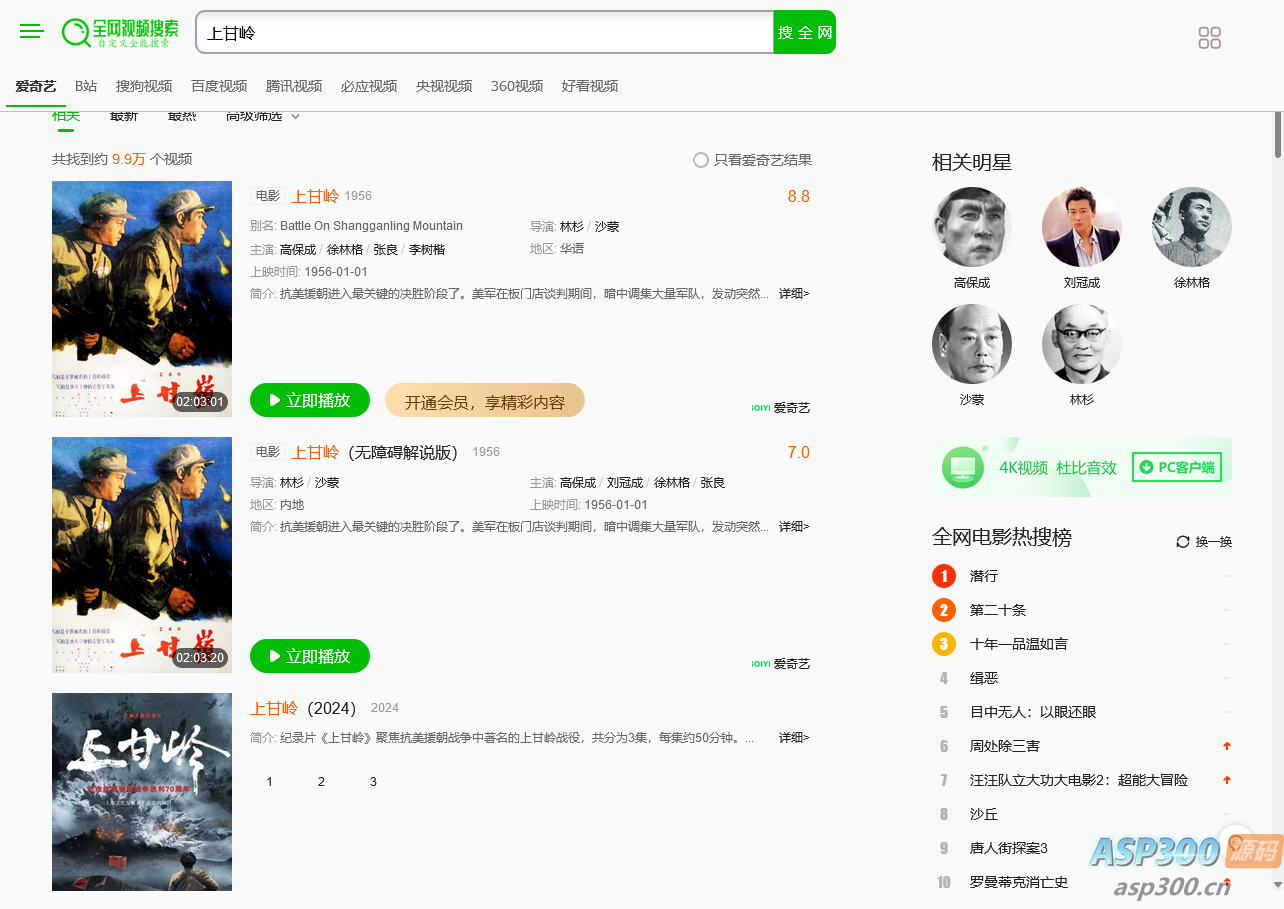
Task: Click the 爱奇艺 source logo of 无障碍解说版
Action: 781,664
